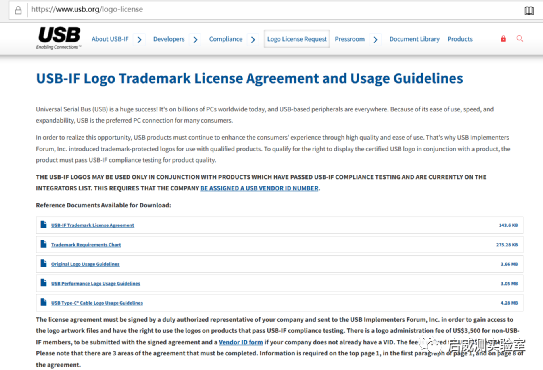
Task: Go to the Products page
Action: click(460, 39)
